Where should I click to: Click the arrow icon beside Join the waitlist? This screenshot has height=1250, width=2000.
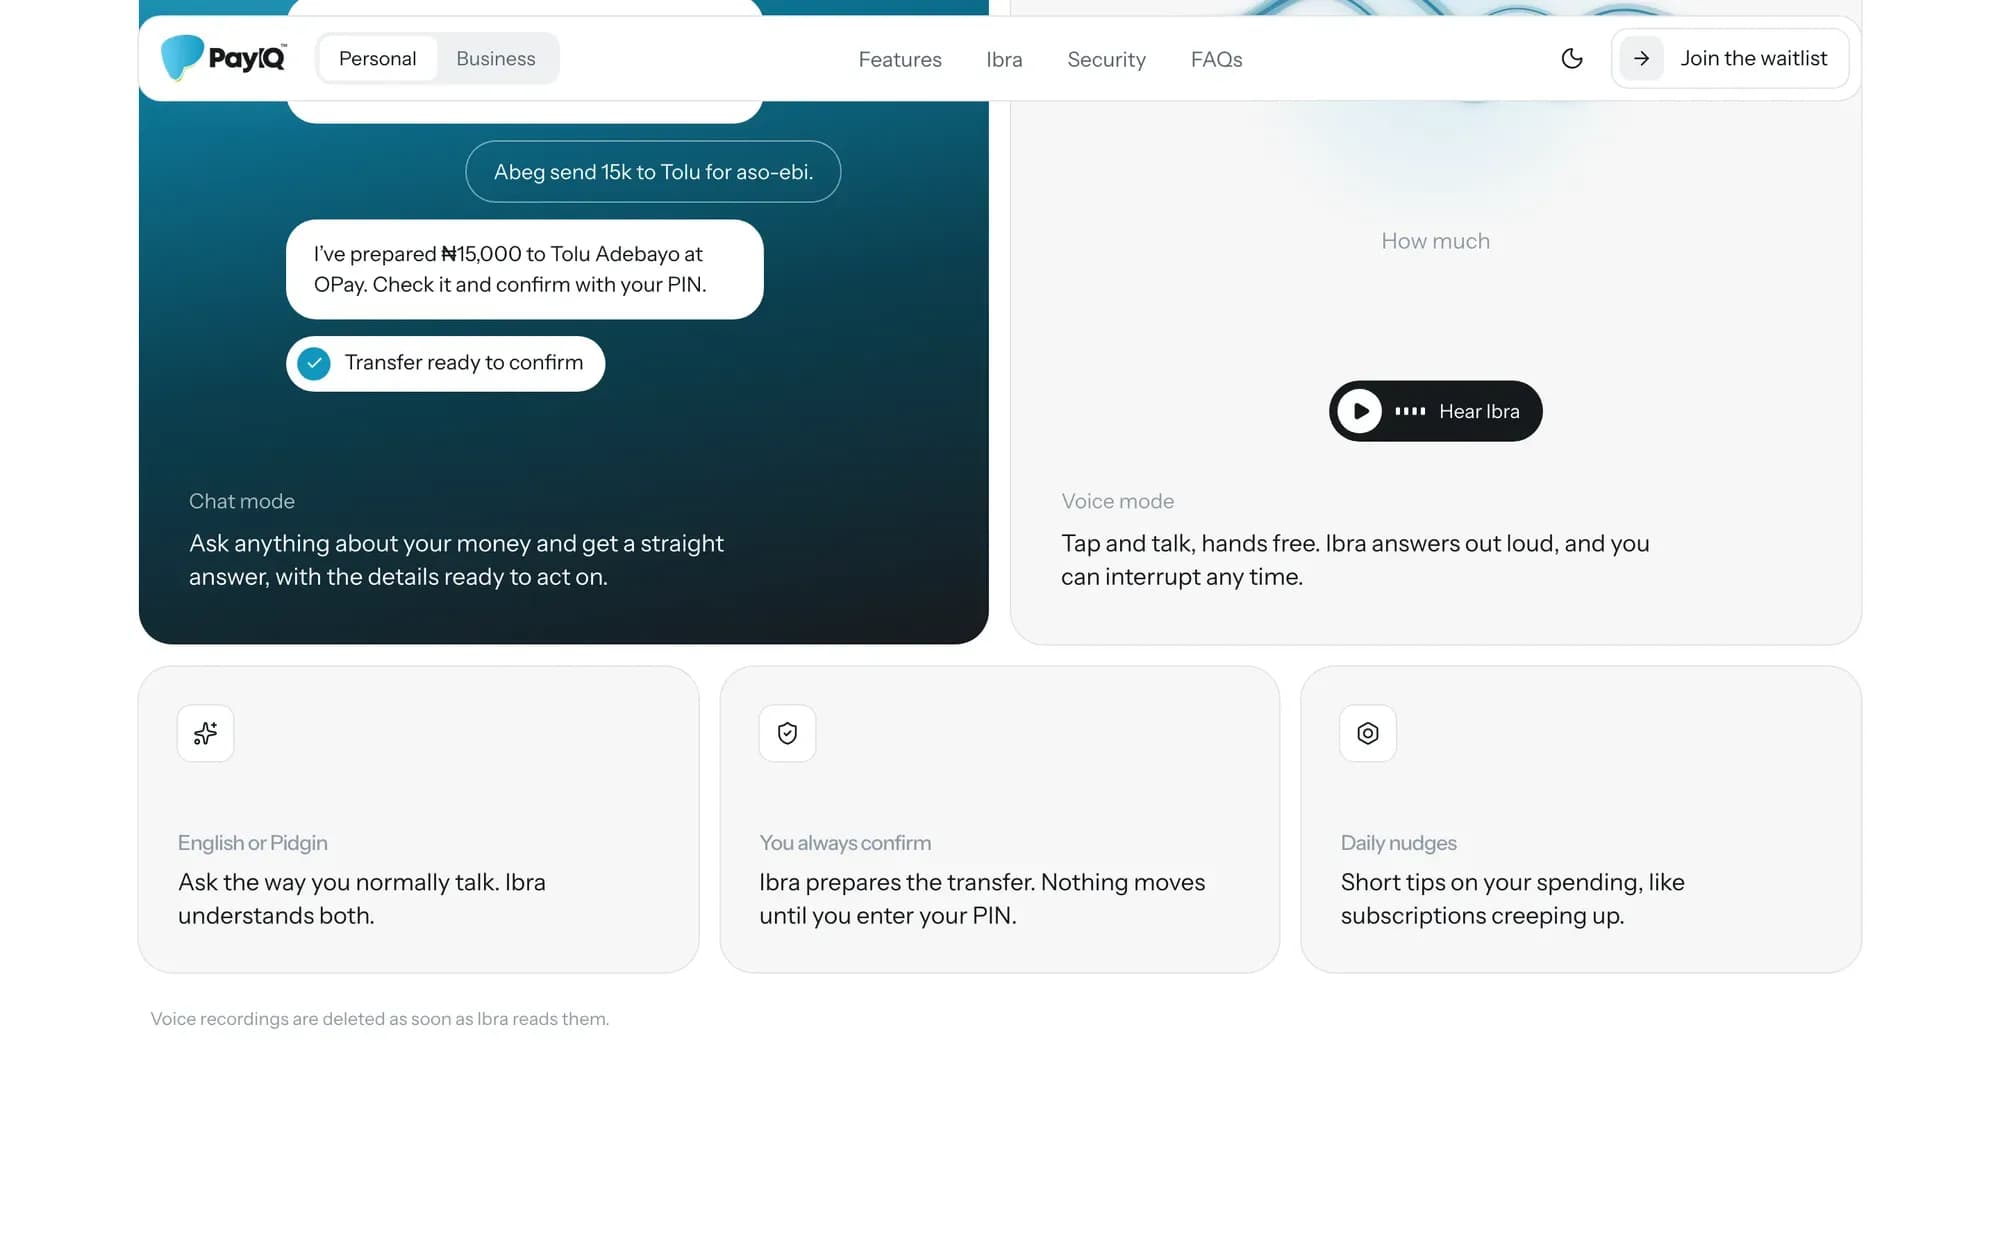click(x=1641, y=59)
